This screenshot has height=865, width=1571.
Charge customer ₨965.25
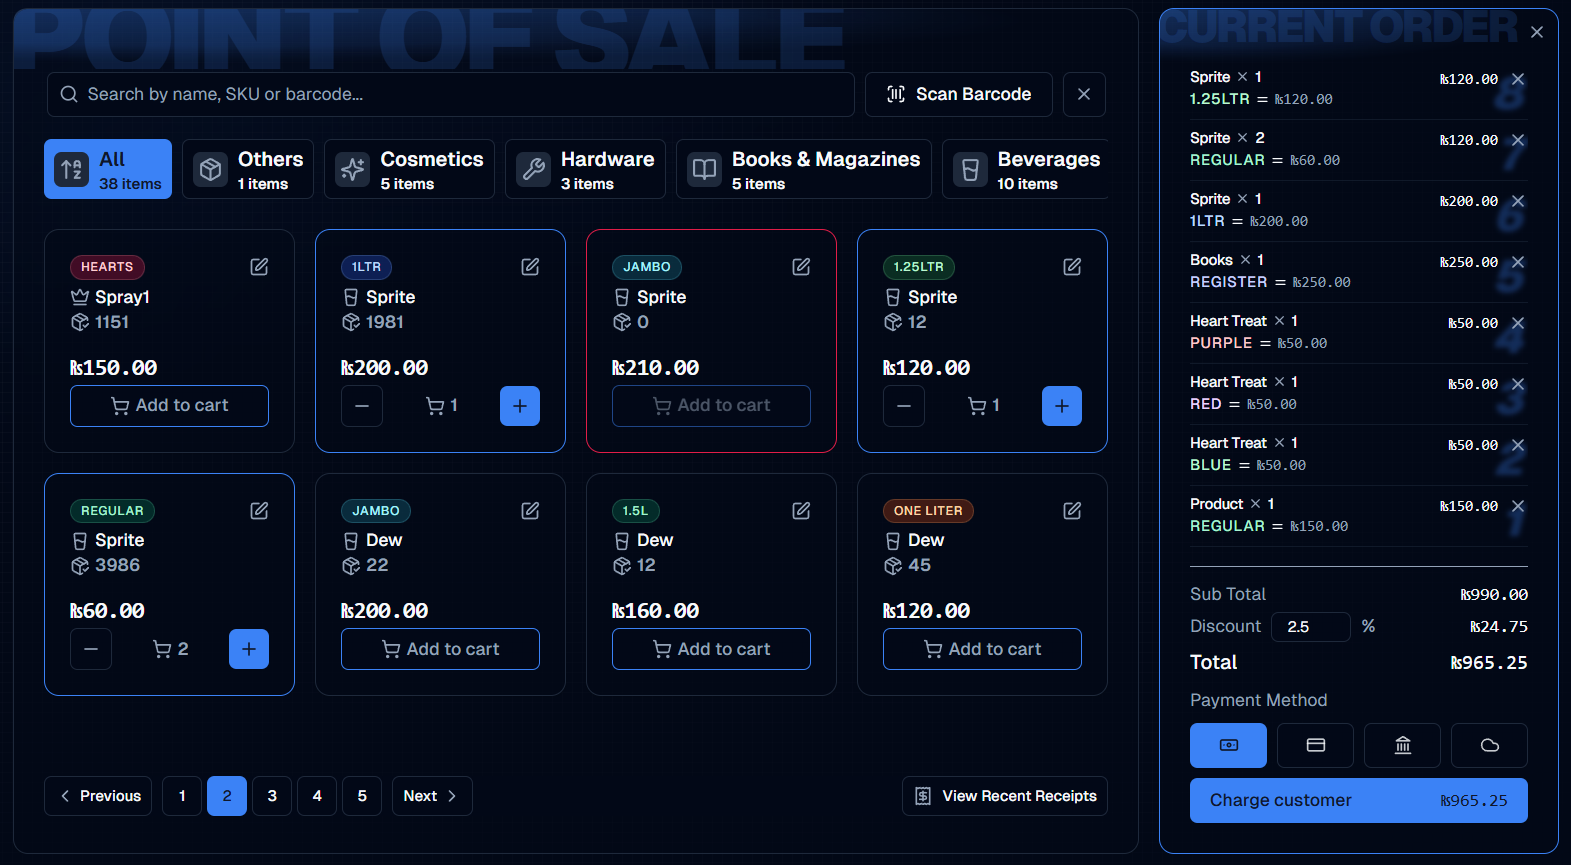(x=1359, y=800)
